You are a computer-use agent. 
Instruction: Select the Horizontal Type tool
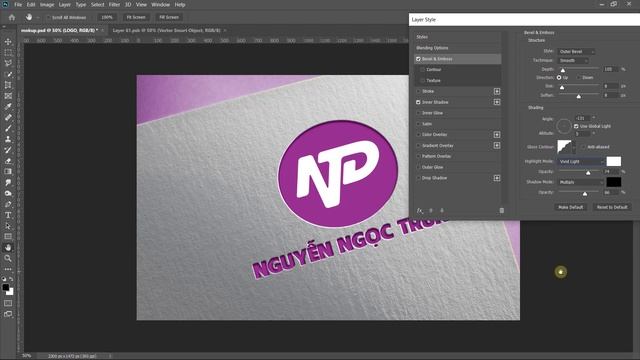(x=8, y=215)
